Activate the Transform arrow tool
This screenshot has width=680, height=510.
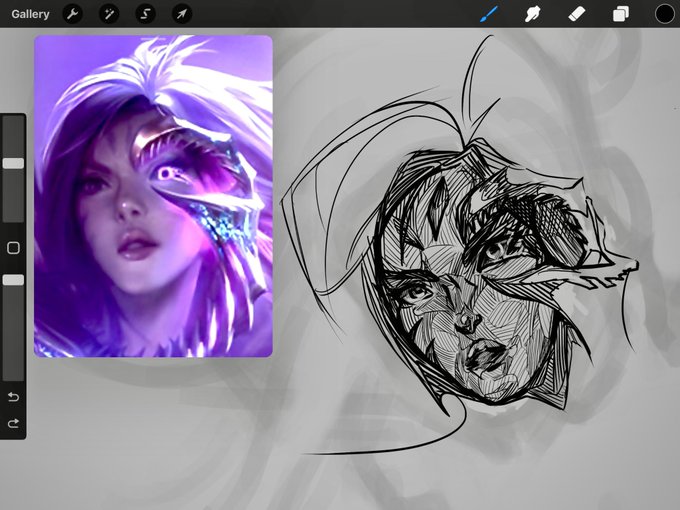click(x=182, y=14)
